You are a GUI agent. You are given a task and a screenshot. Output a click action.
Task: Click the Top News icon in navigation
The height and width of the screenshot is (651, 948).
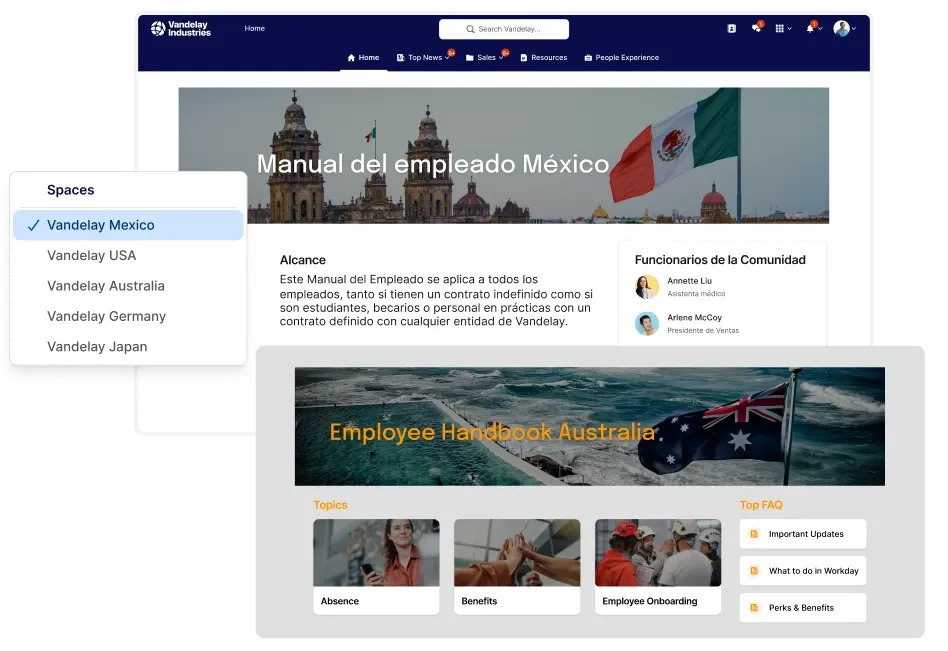(400, 58)
